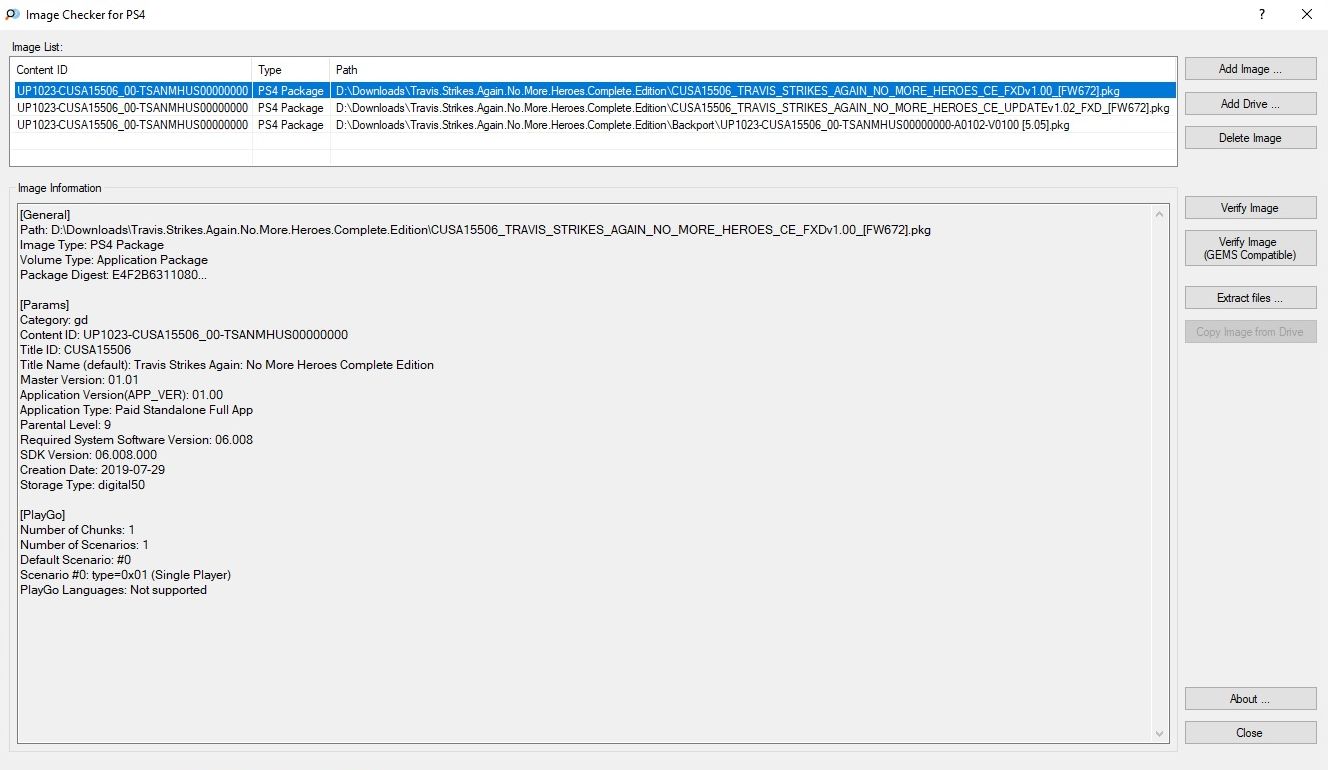
Task: Click the Application Type: Paid Standalone Full App line
Action: tap(136, 410)
